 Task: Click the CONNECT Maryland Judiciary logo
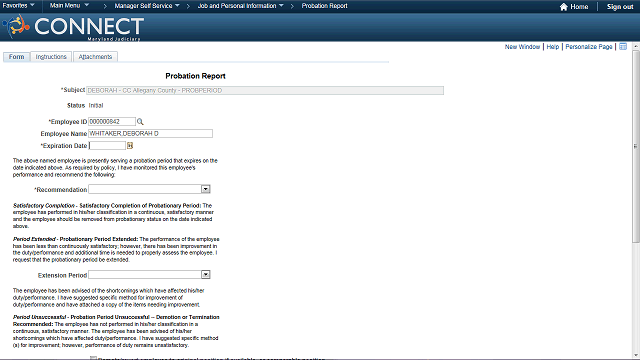point(73,27)
